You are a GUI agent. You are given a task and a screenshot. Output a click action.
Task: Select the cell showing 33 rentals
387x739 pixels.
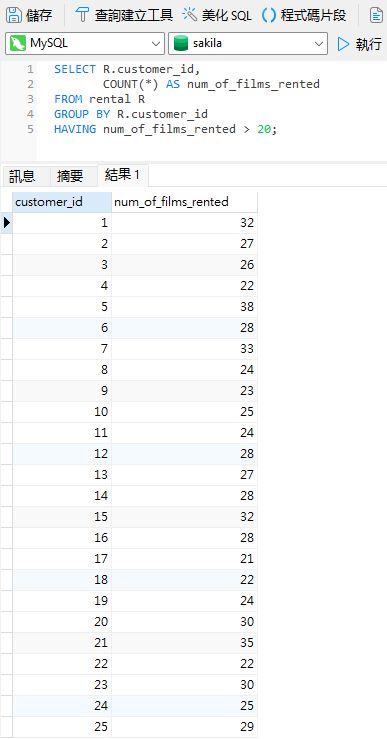pyautogui.click(x=184, y=349)
